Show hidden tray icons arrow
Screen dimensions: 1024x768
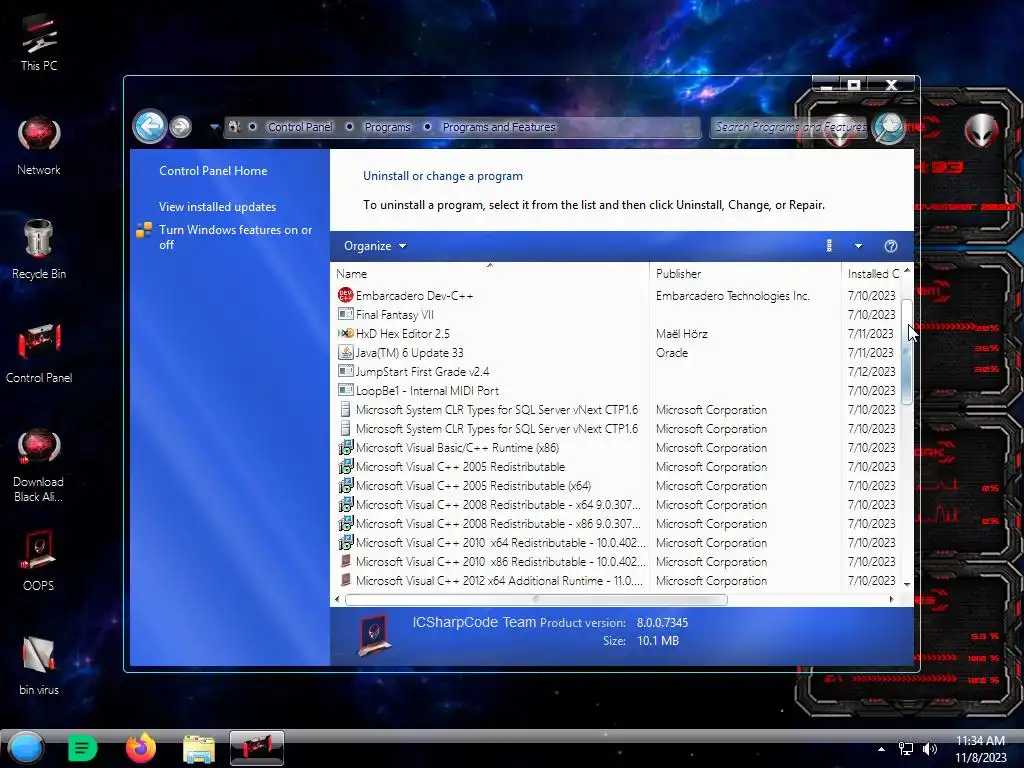881,749
